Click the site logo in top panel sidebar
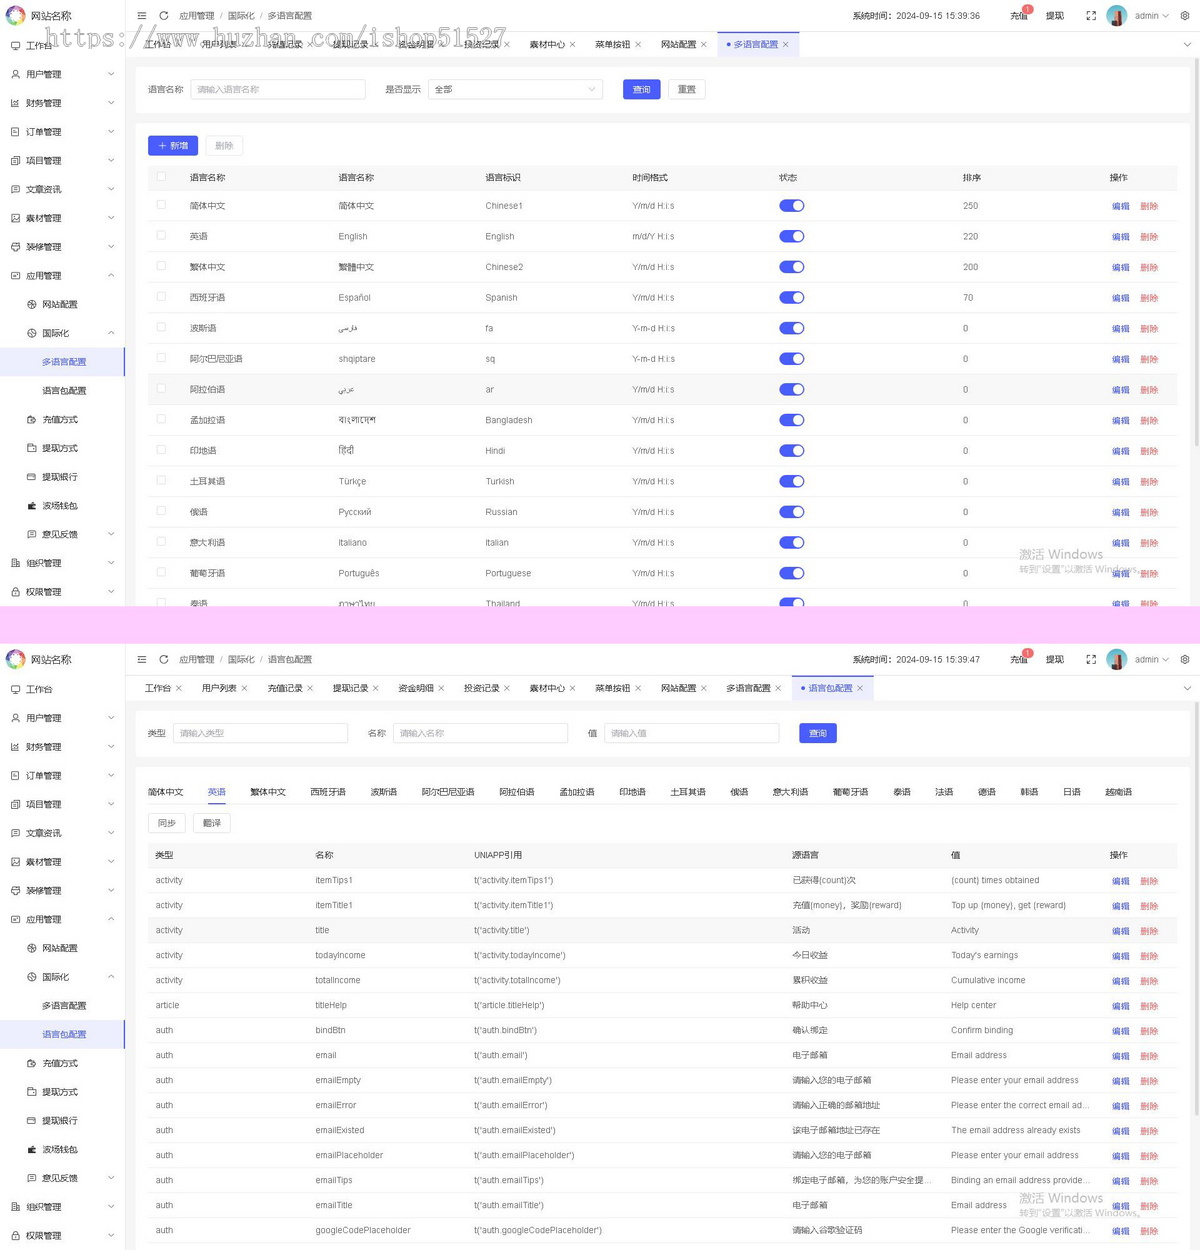 16,16
